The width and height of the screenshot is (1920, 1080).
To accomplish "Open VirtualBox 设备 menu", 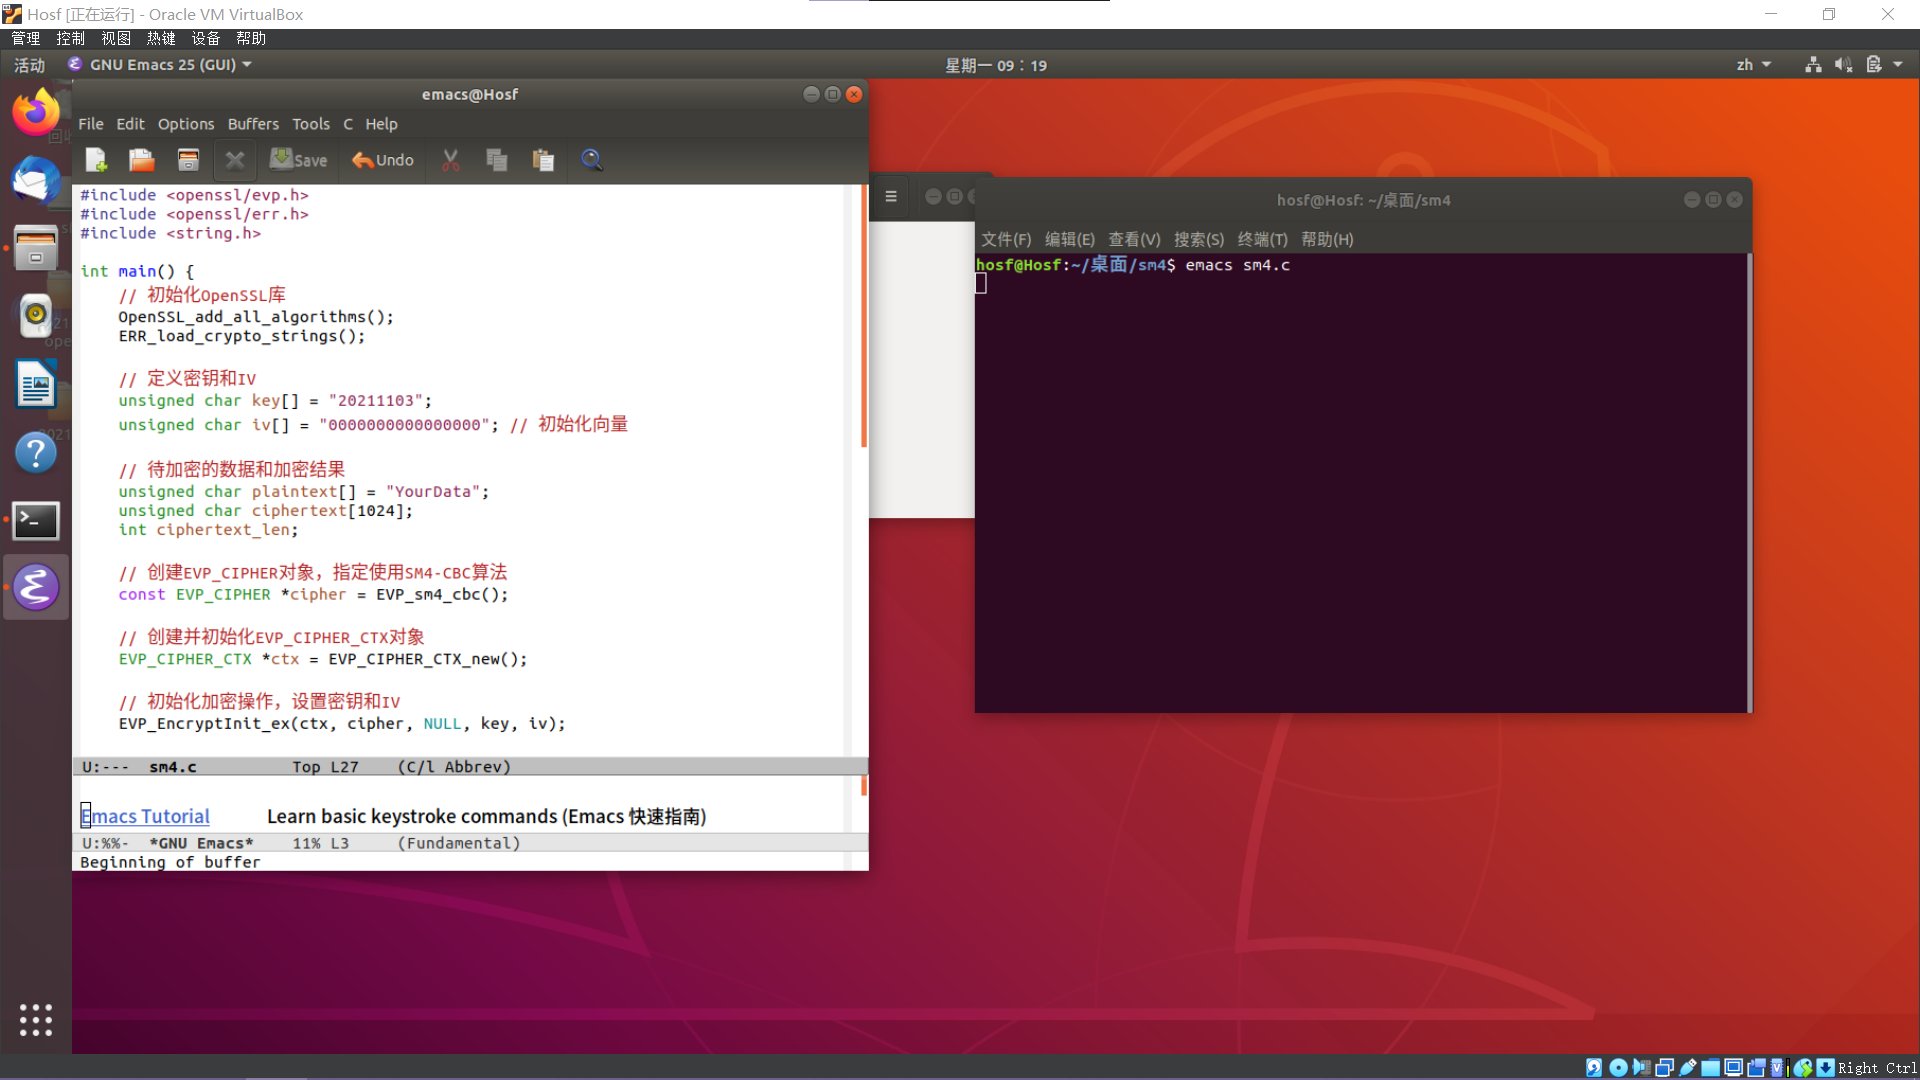I will [206, 38].
